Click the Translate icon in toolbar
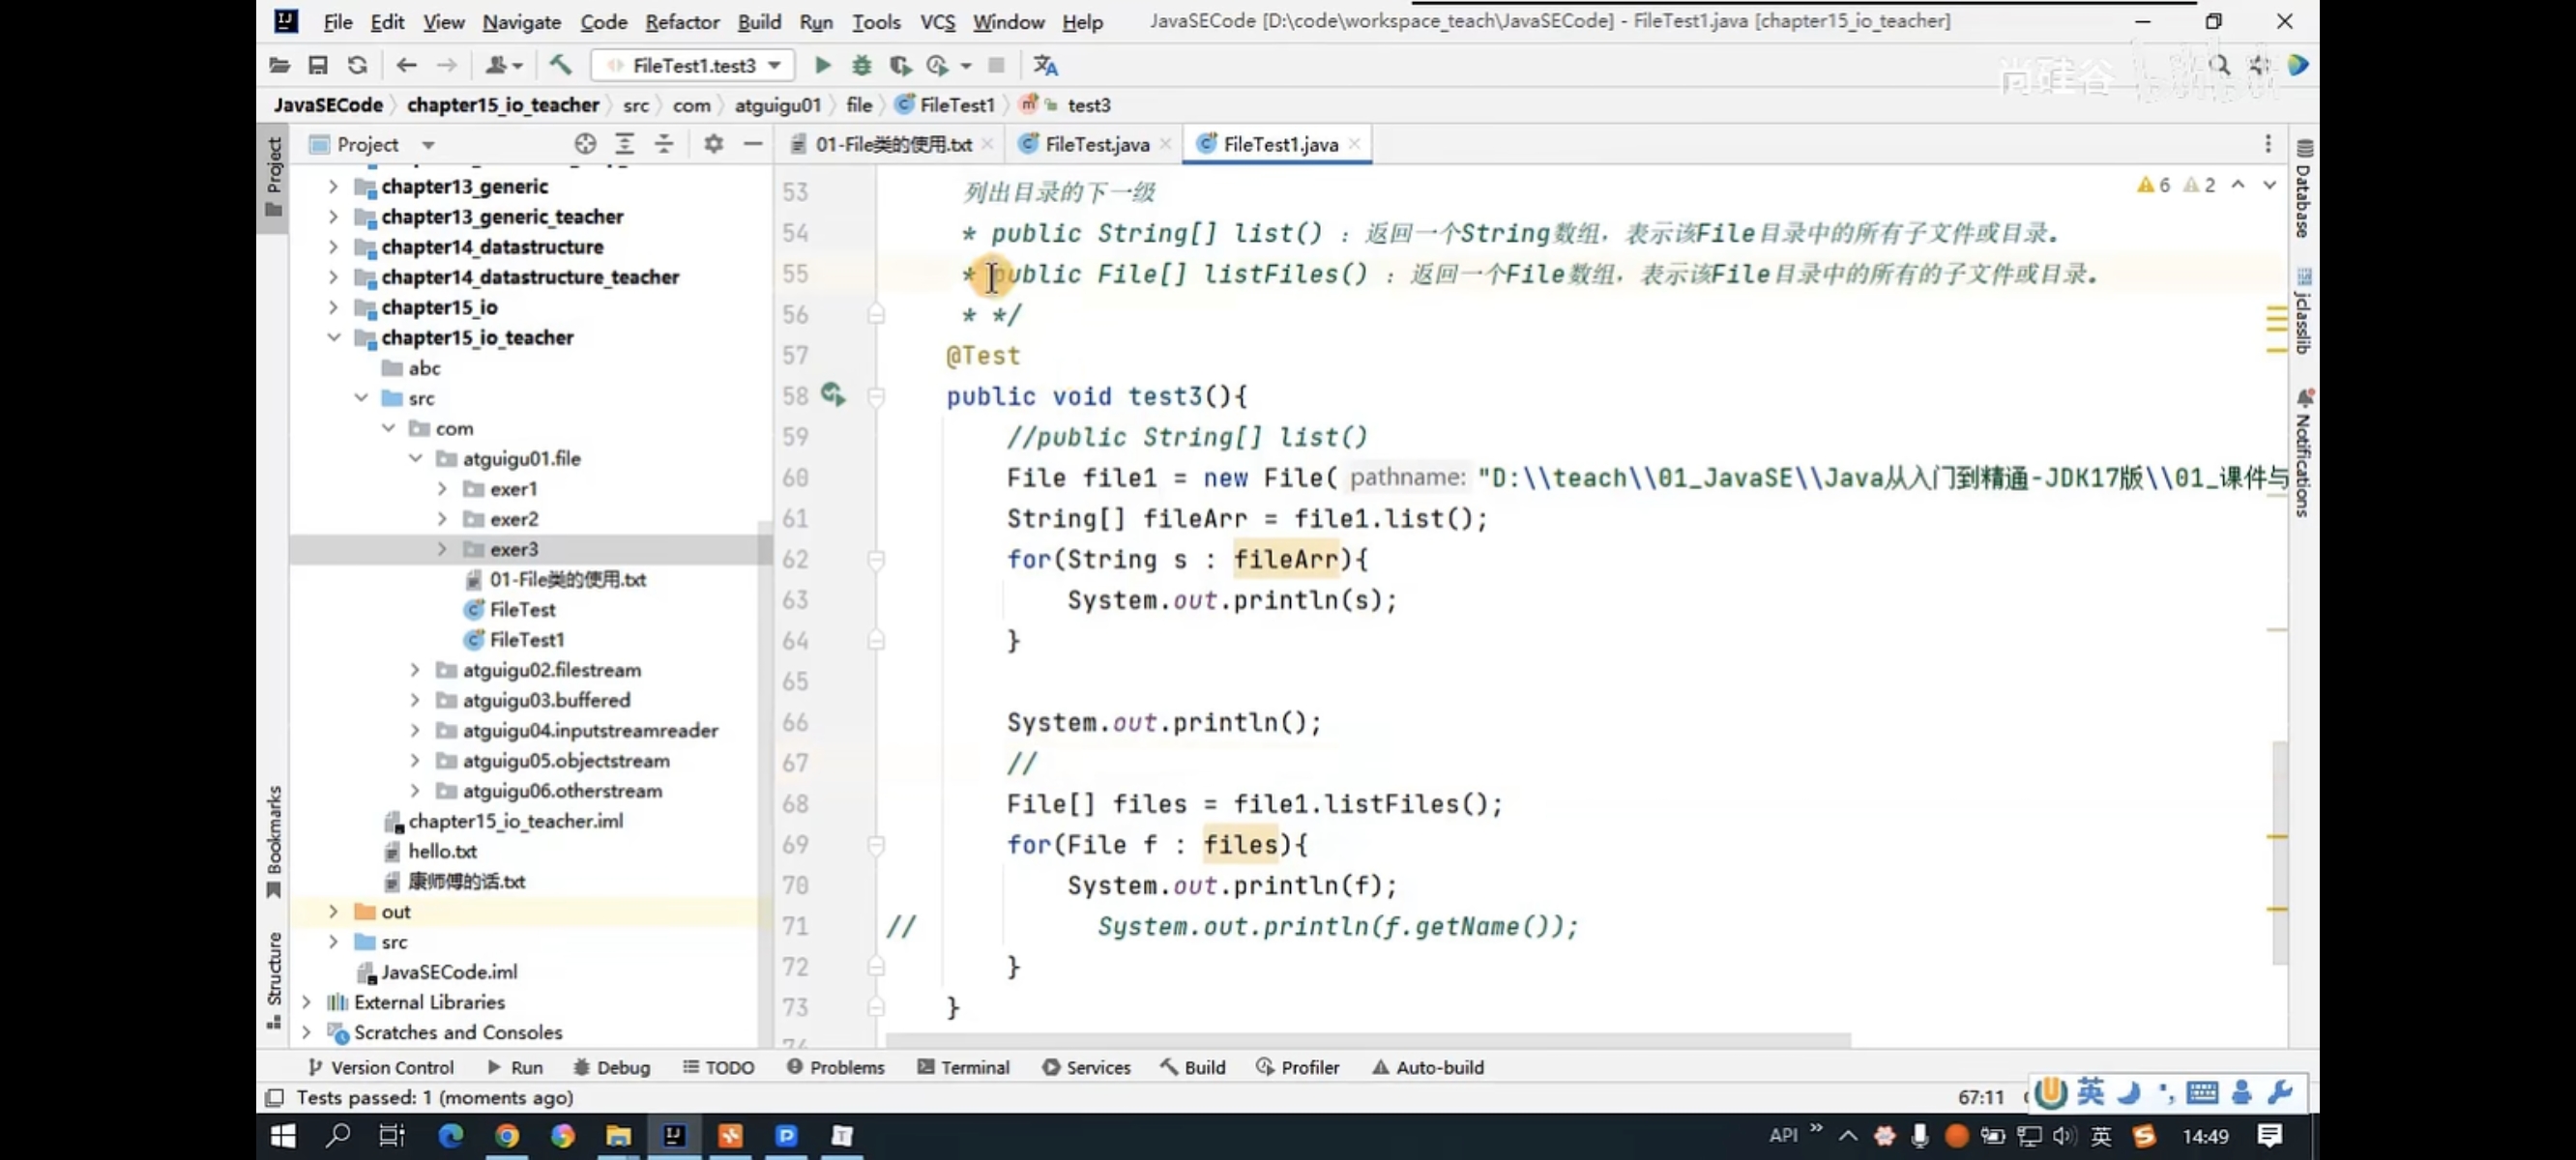 click(x=1045, y=66)
